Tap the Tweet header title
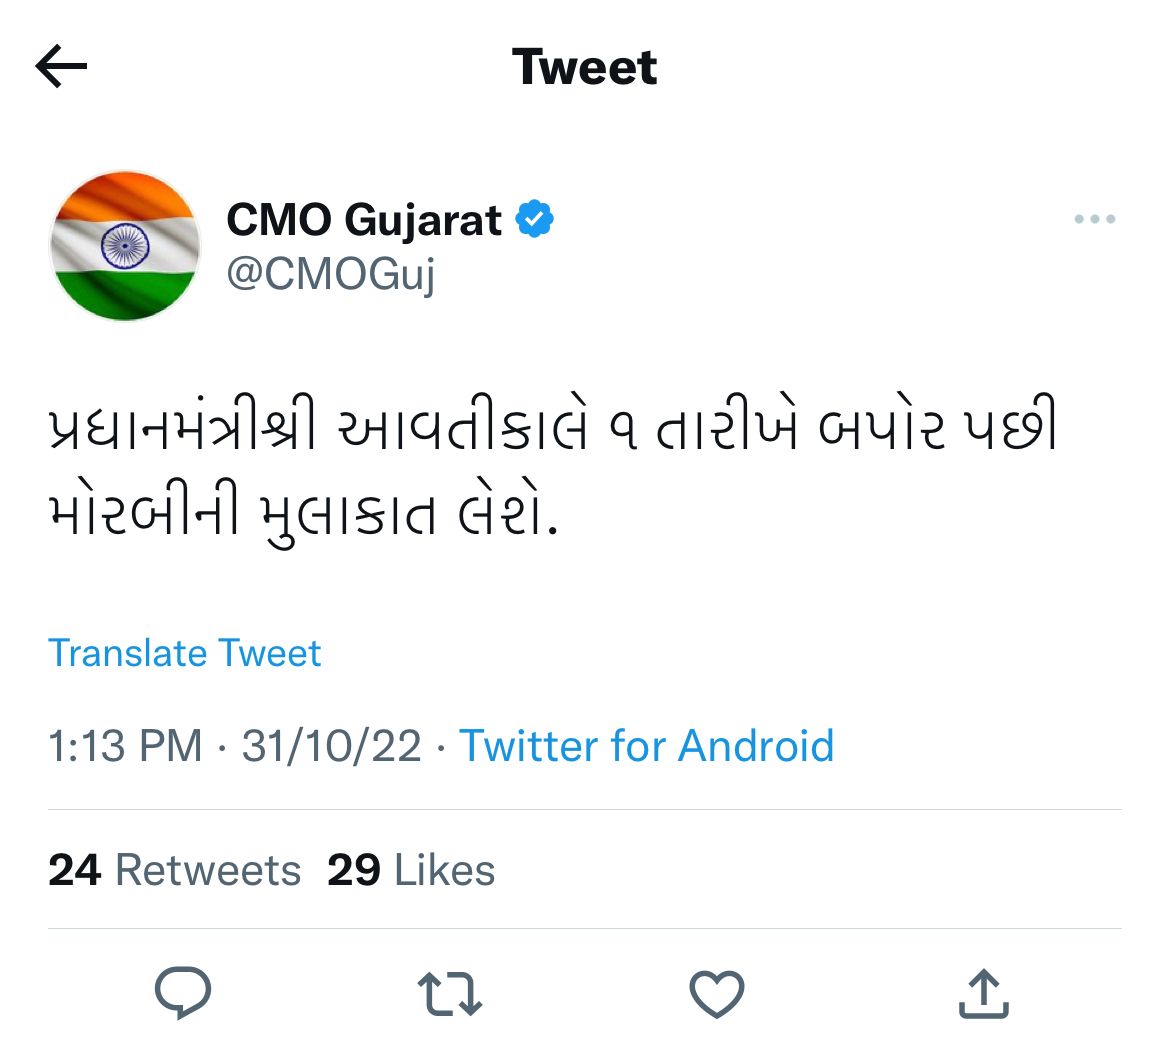The image size is (1170, 1051). [584, 67]
